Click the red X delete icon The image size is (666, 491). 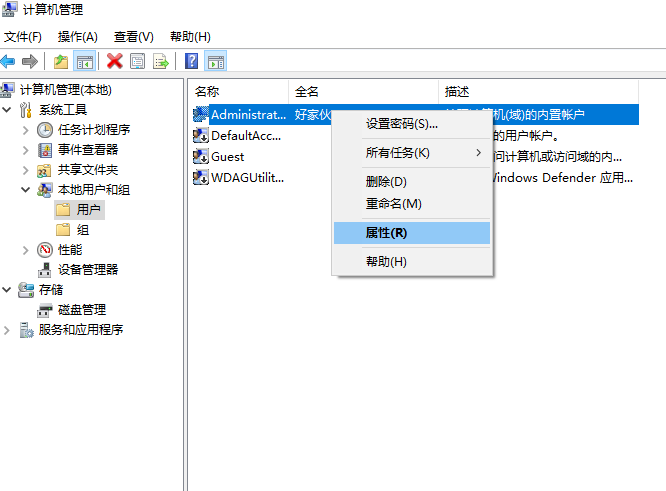click(115, 61)
